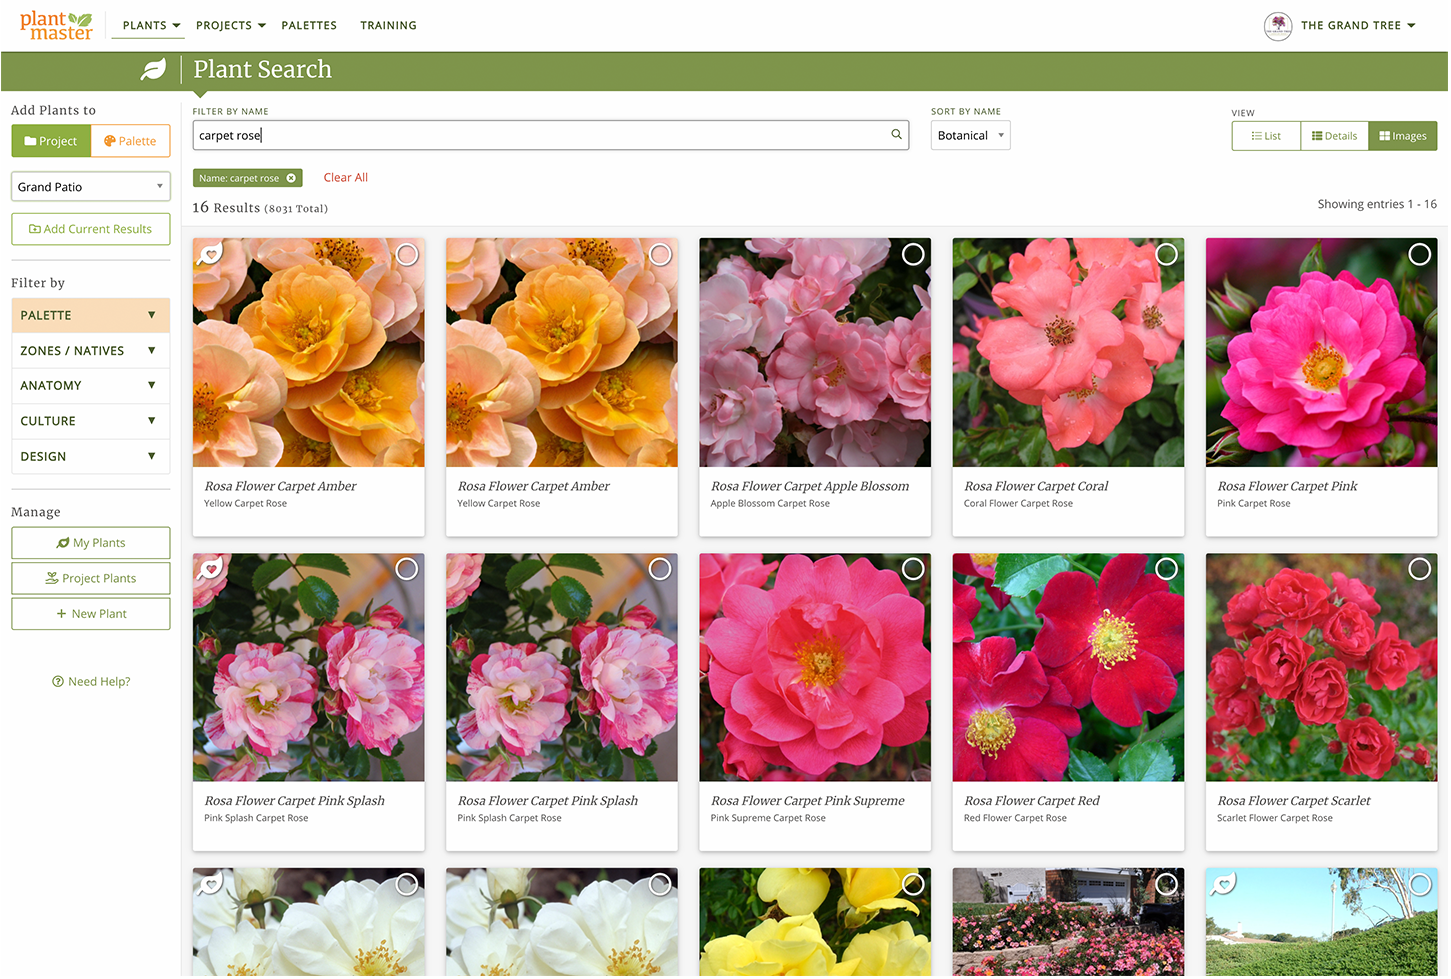1451x979 pixels.
Task: Click heart badge on first white rose photo
Action: [x=209, y=883]
